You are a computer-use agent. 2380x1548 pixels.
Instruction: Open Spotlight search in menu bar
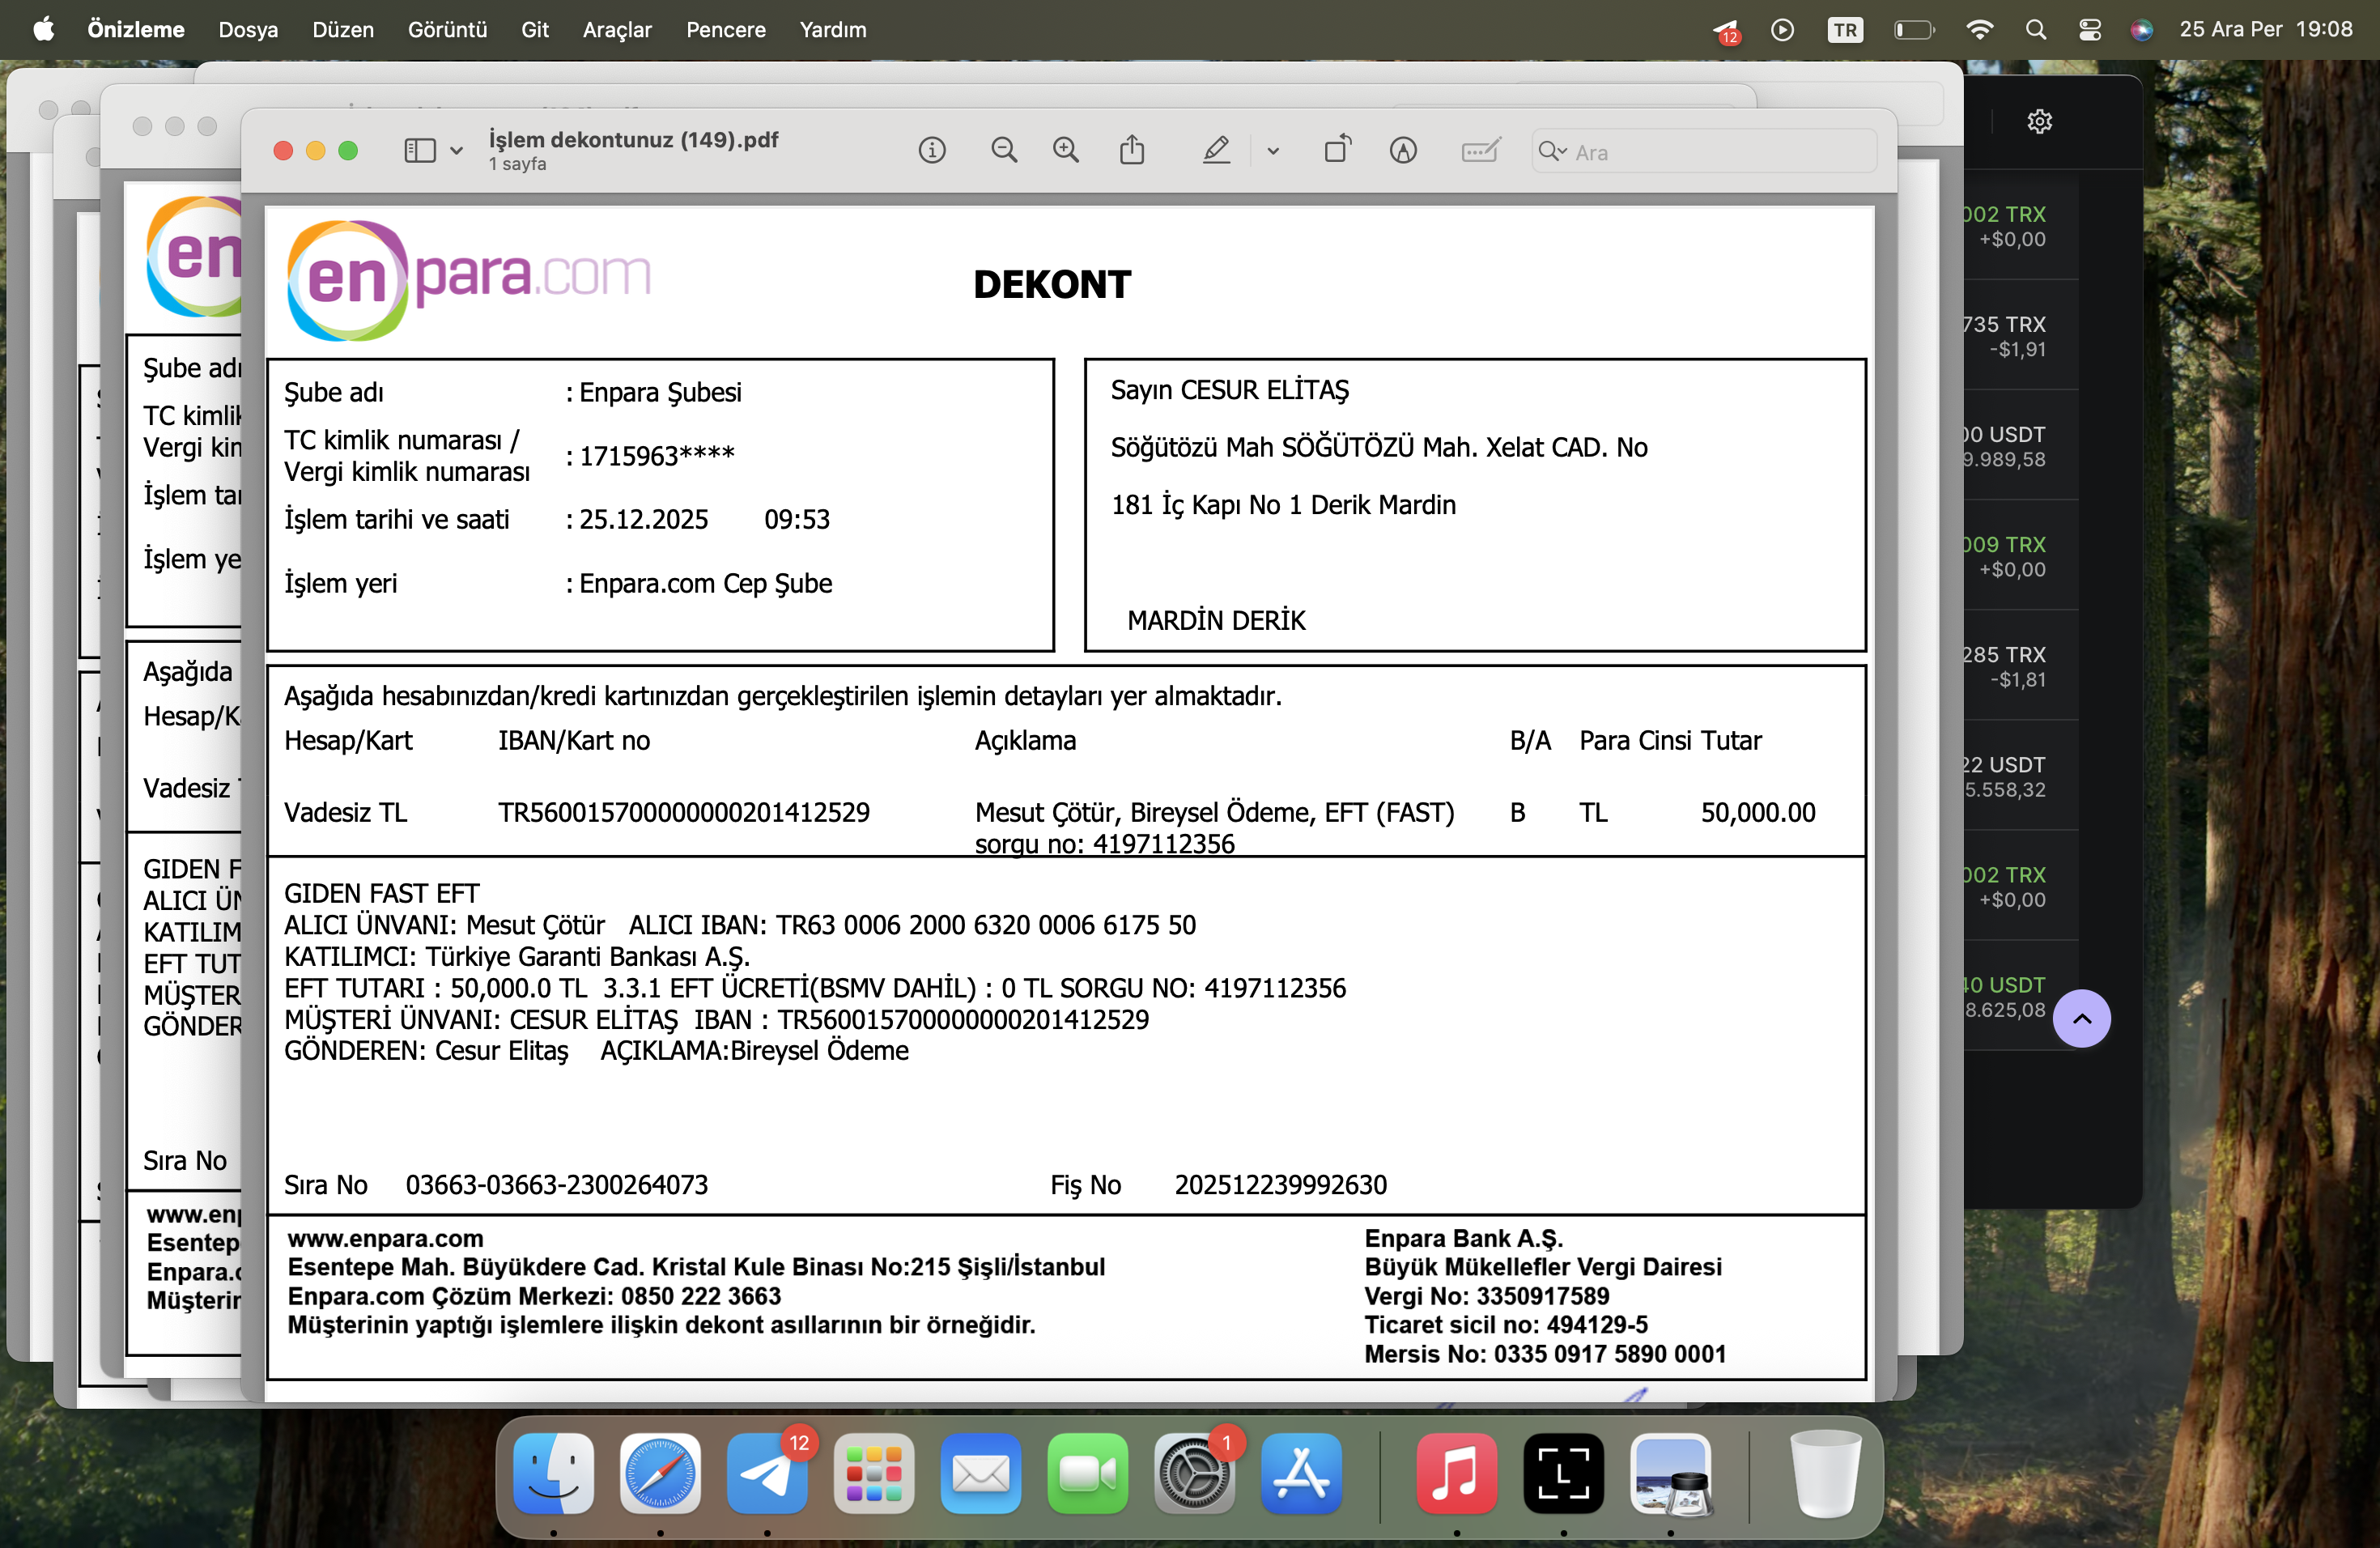(2035, 30)
